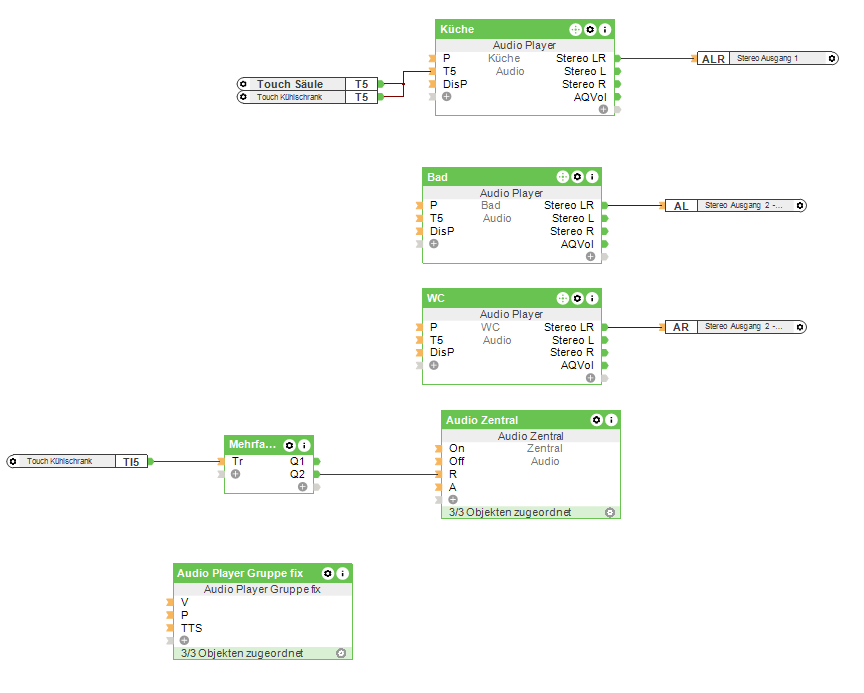This screenshot has height=693, width=864.
Task: Open settings gear on Bad block
Action: click(577, 177)
